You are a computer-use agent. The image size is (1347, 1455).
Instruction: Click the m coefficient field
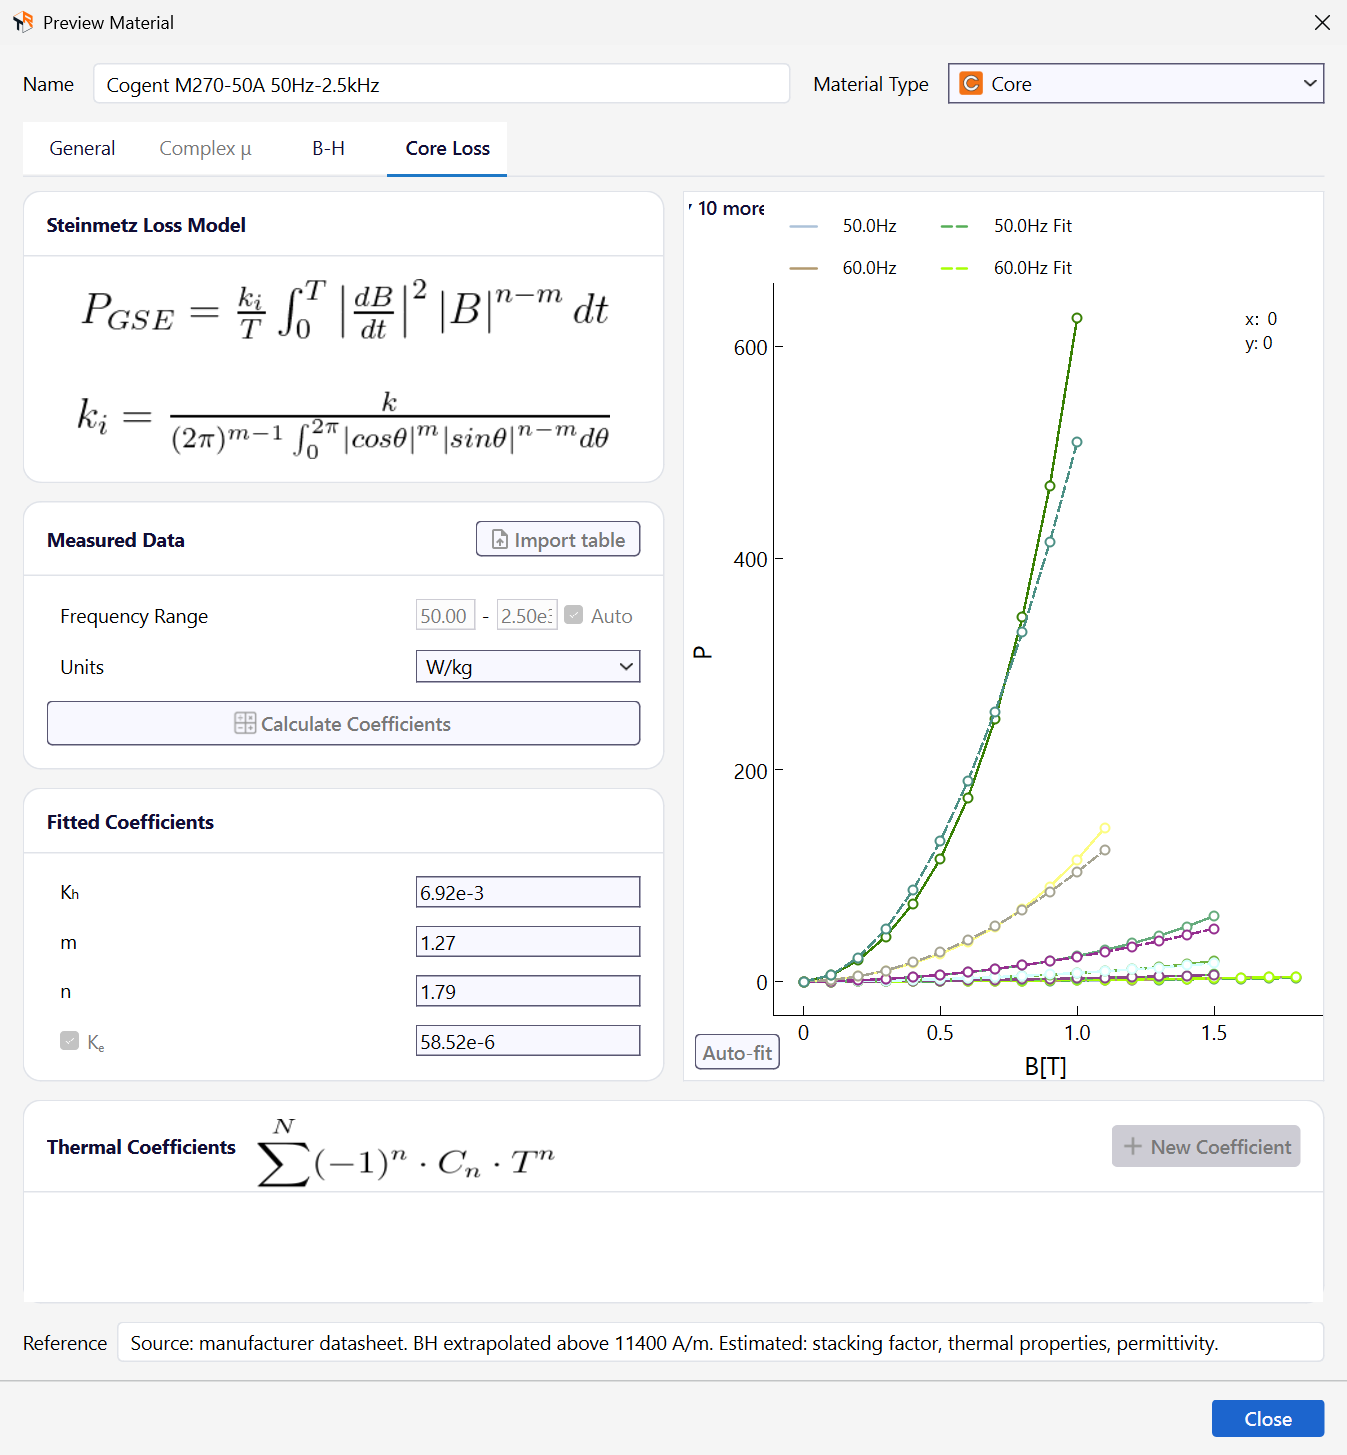point(528,942)
